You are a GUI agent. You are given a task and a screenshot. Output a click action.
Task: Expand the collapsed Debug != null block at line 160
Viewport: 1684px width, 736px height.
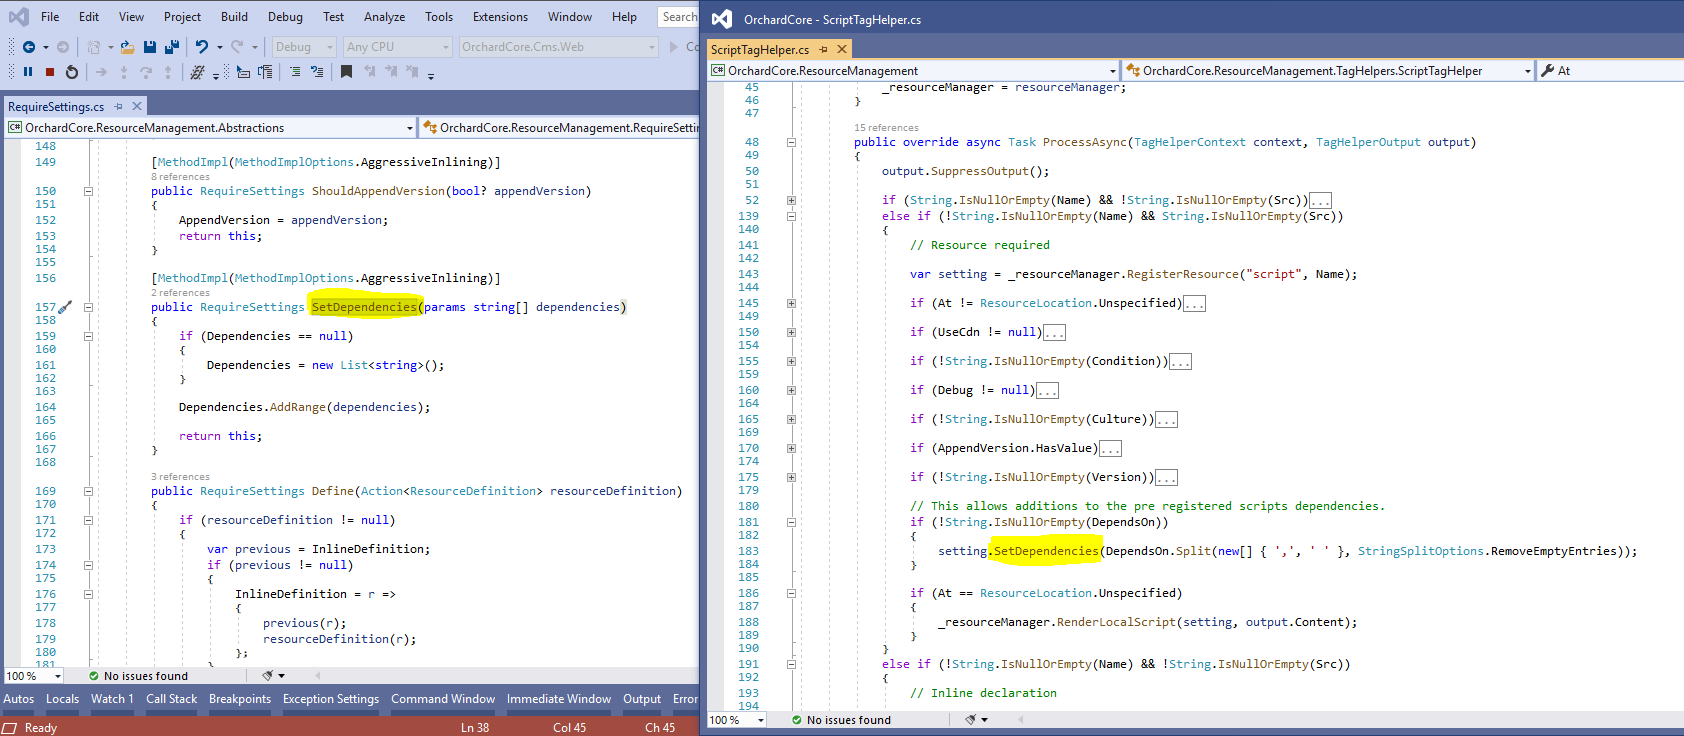click(x=791, y=391)
